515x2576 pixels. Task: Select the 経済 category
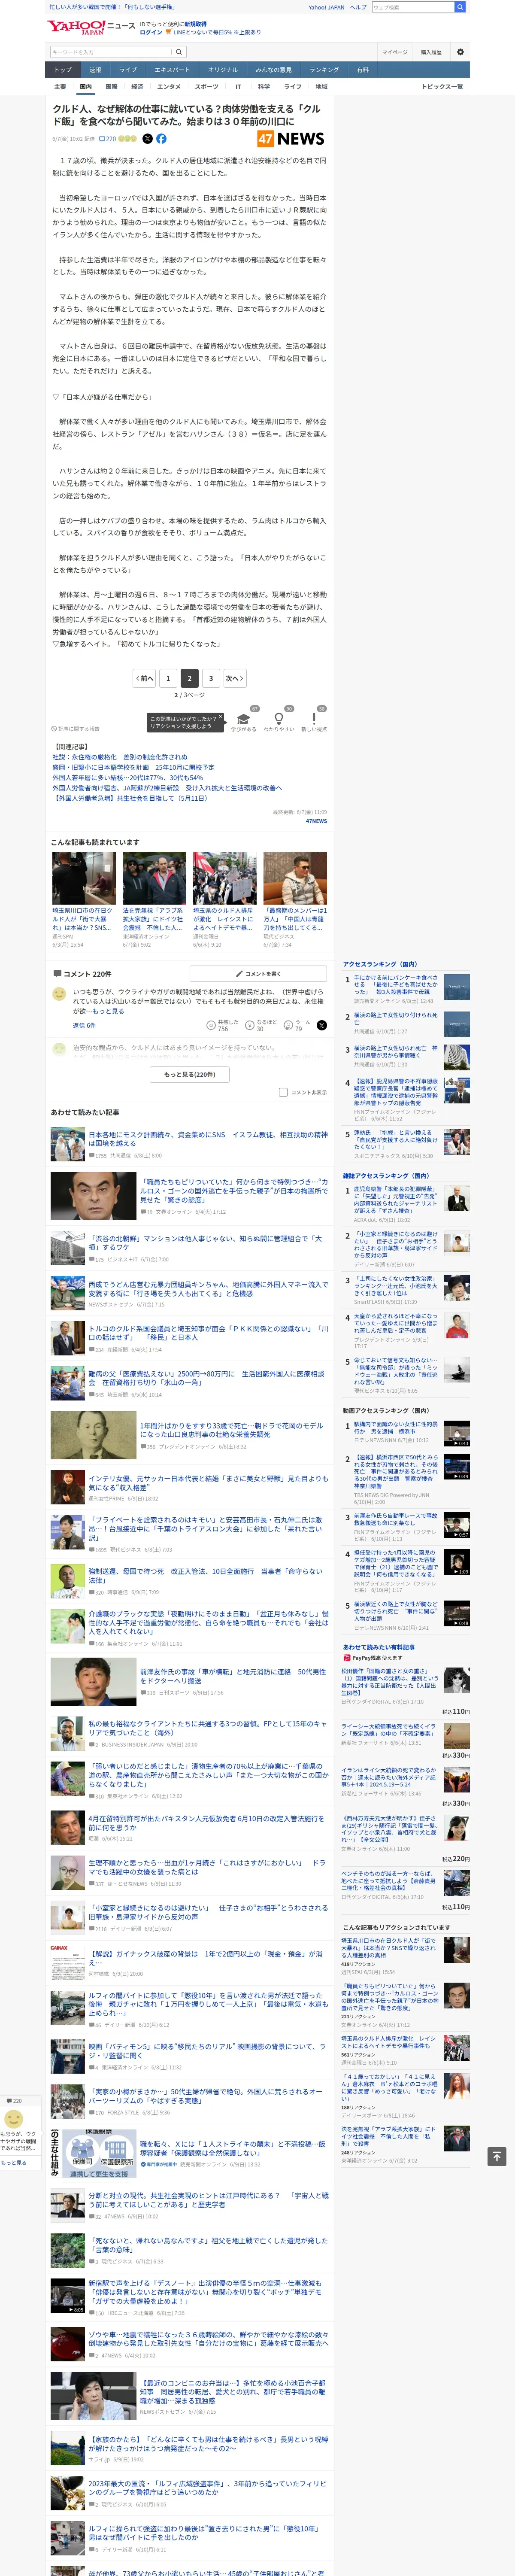[x=137, y=87]
